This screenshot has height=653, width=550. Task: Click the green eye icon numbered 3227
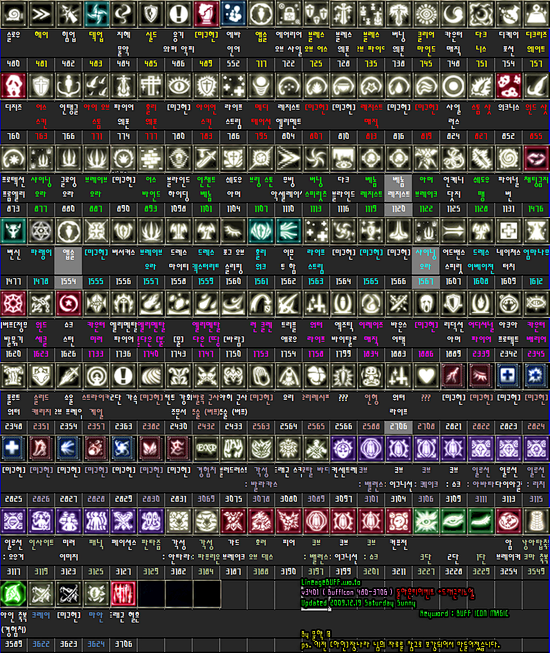(426, 521)
